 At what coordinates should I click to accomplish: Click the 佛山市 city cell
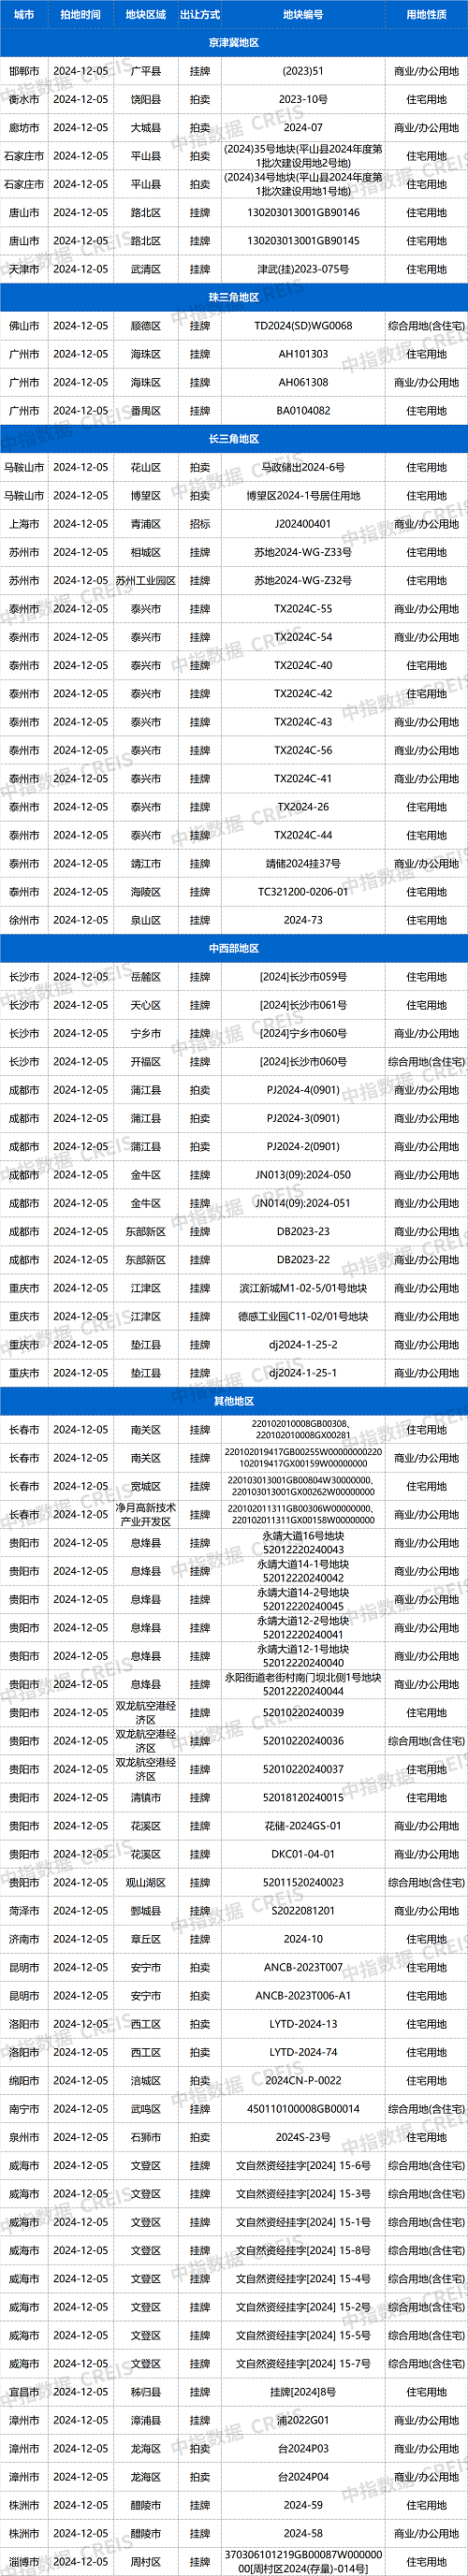(24, 326)
